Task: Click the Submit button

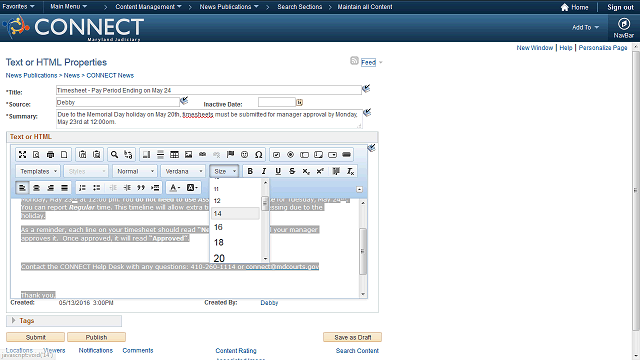Action: click(x=36, y=338)
